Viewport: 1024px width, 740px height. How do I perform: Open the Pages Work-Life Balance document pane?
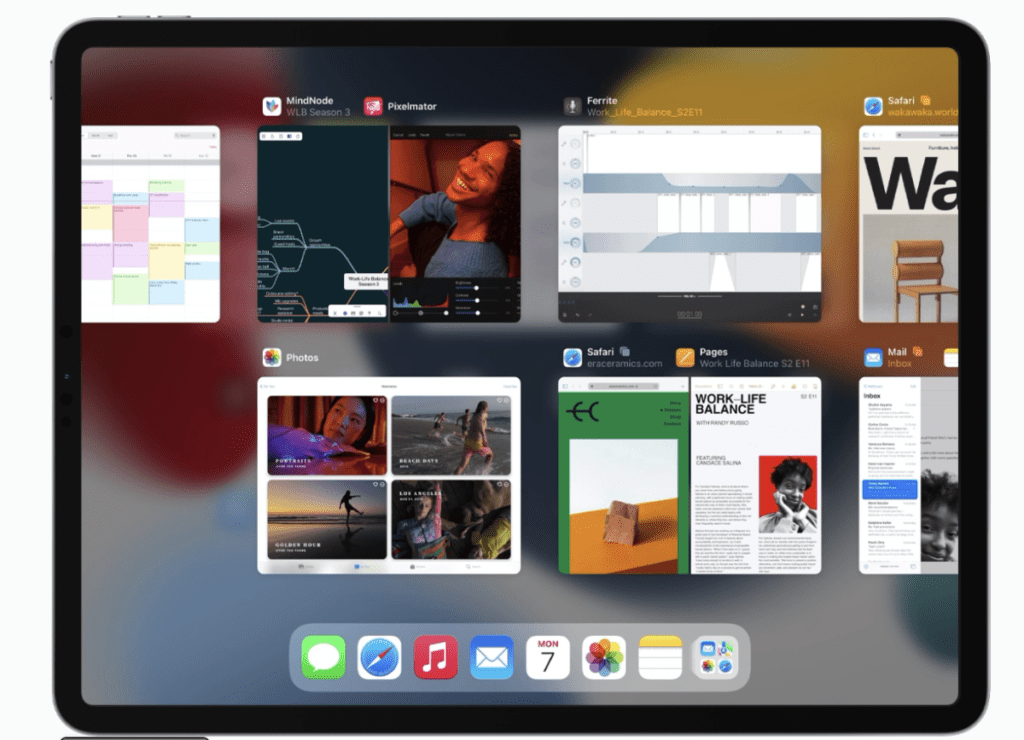755,475
